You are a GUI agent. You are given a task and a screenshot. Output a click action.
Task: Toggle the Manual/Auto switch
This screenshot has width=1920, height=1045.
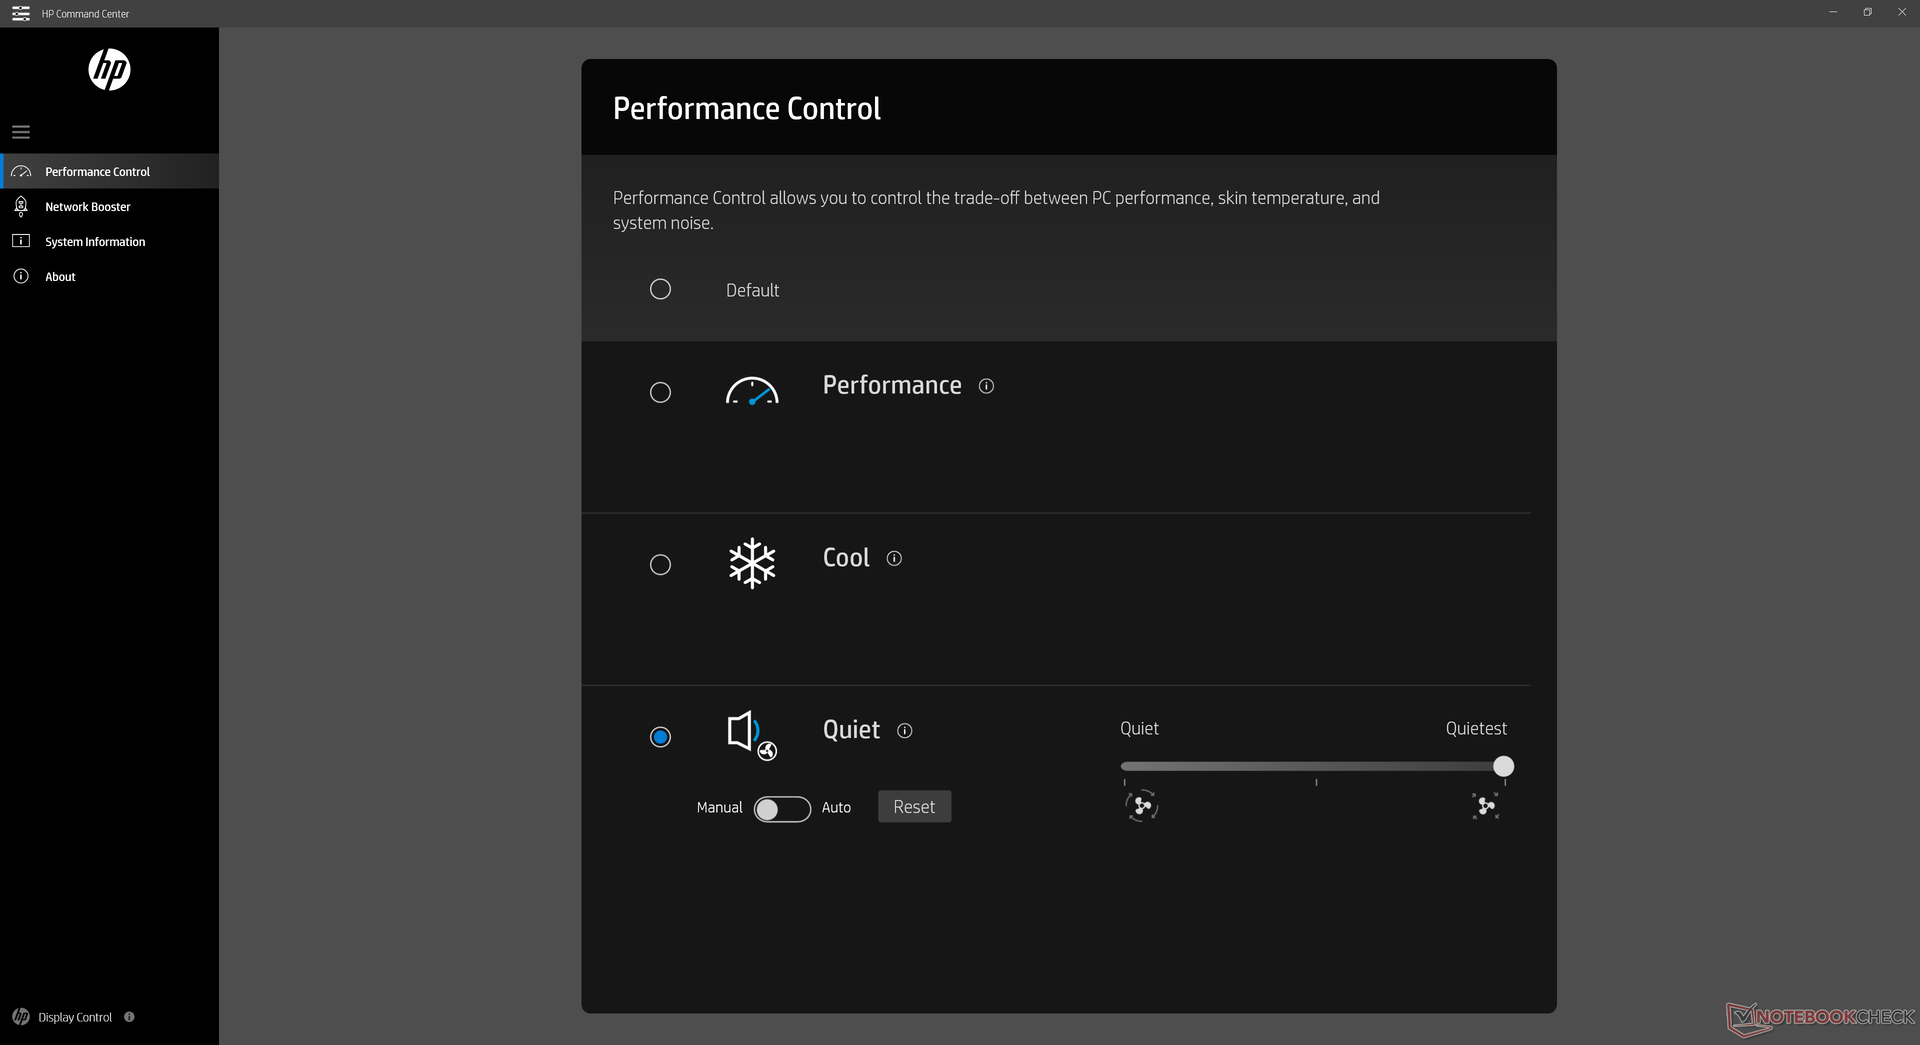[782, 809]
